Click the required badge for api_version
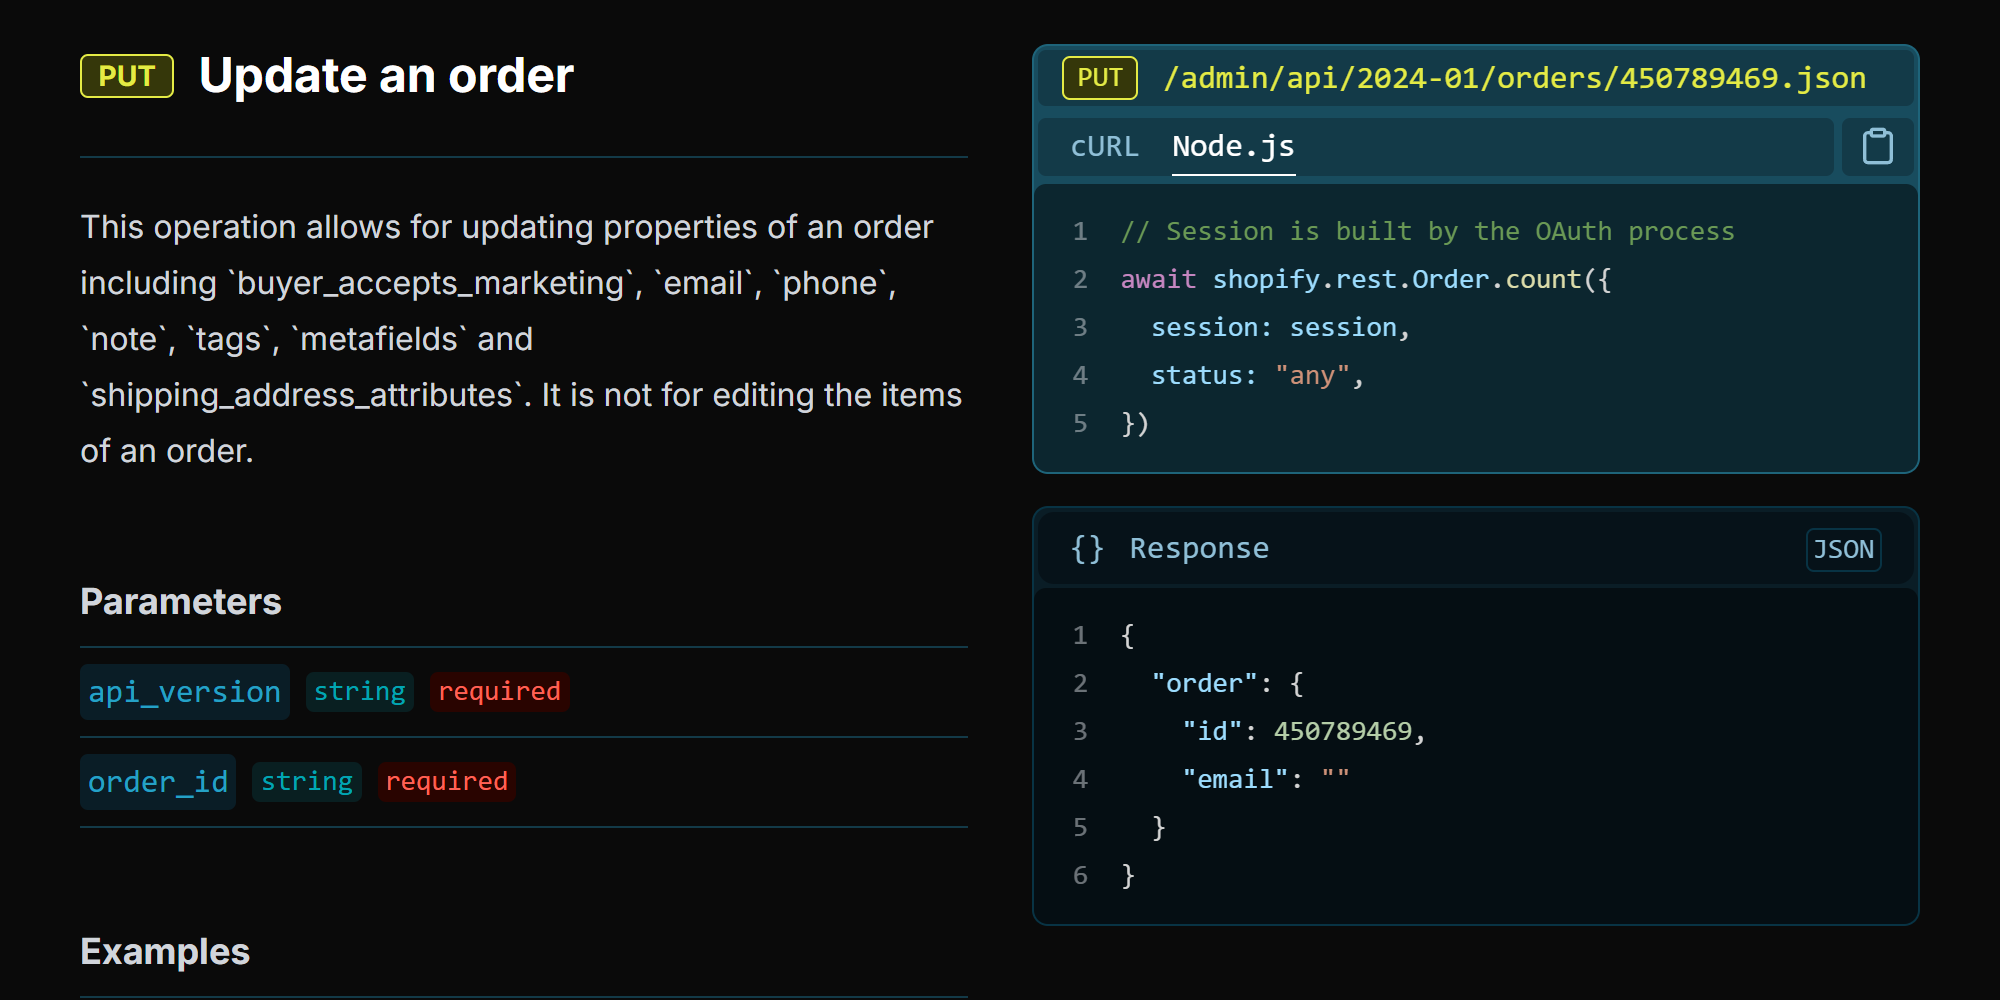The image size is (2000, 1000). tap(499, 692)
